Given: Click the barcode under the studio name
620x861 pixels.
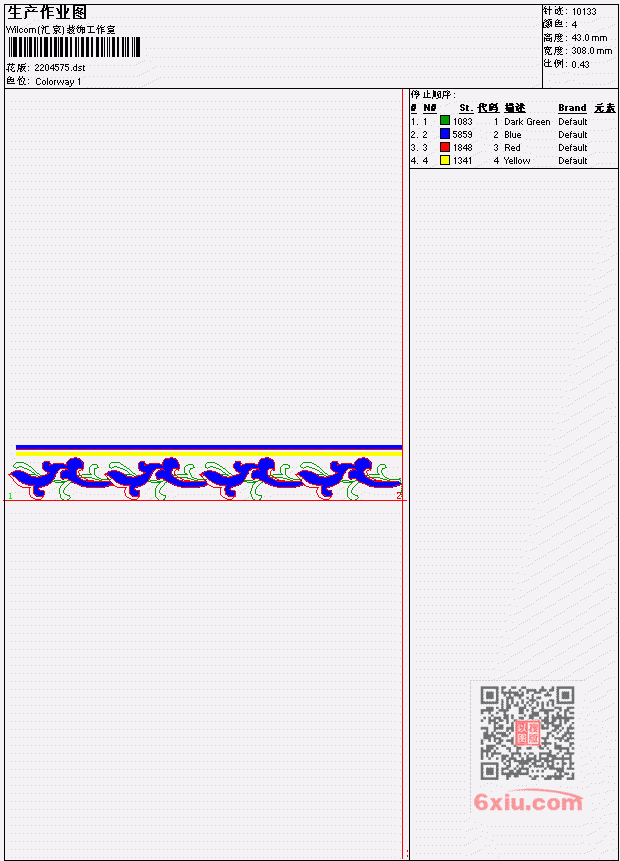Looking at the screenshot, I should [x=74, y=47].
